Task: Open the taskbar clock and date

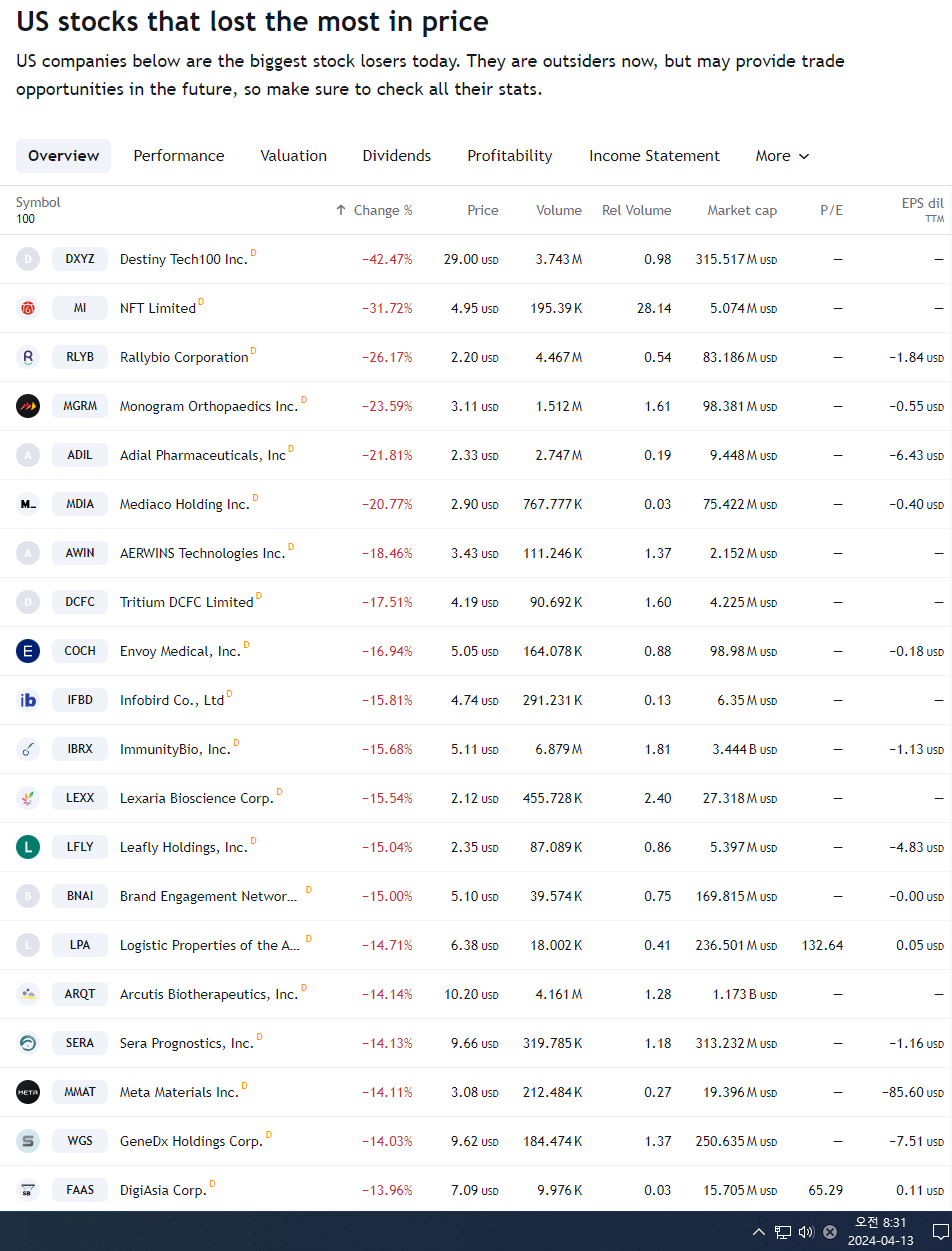Action: click(880, 1232)
